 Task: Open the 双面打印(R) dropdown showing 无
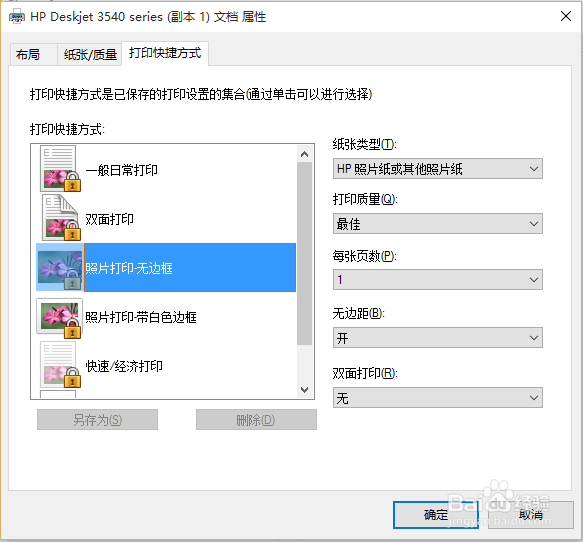(x=438, y=398)
